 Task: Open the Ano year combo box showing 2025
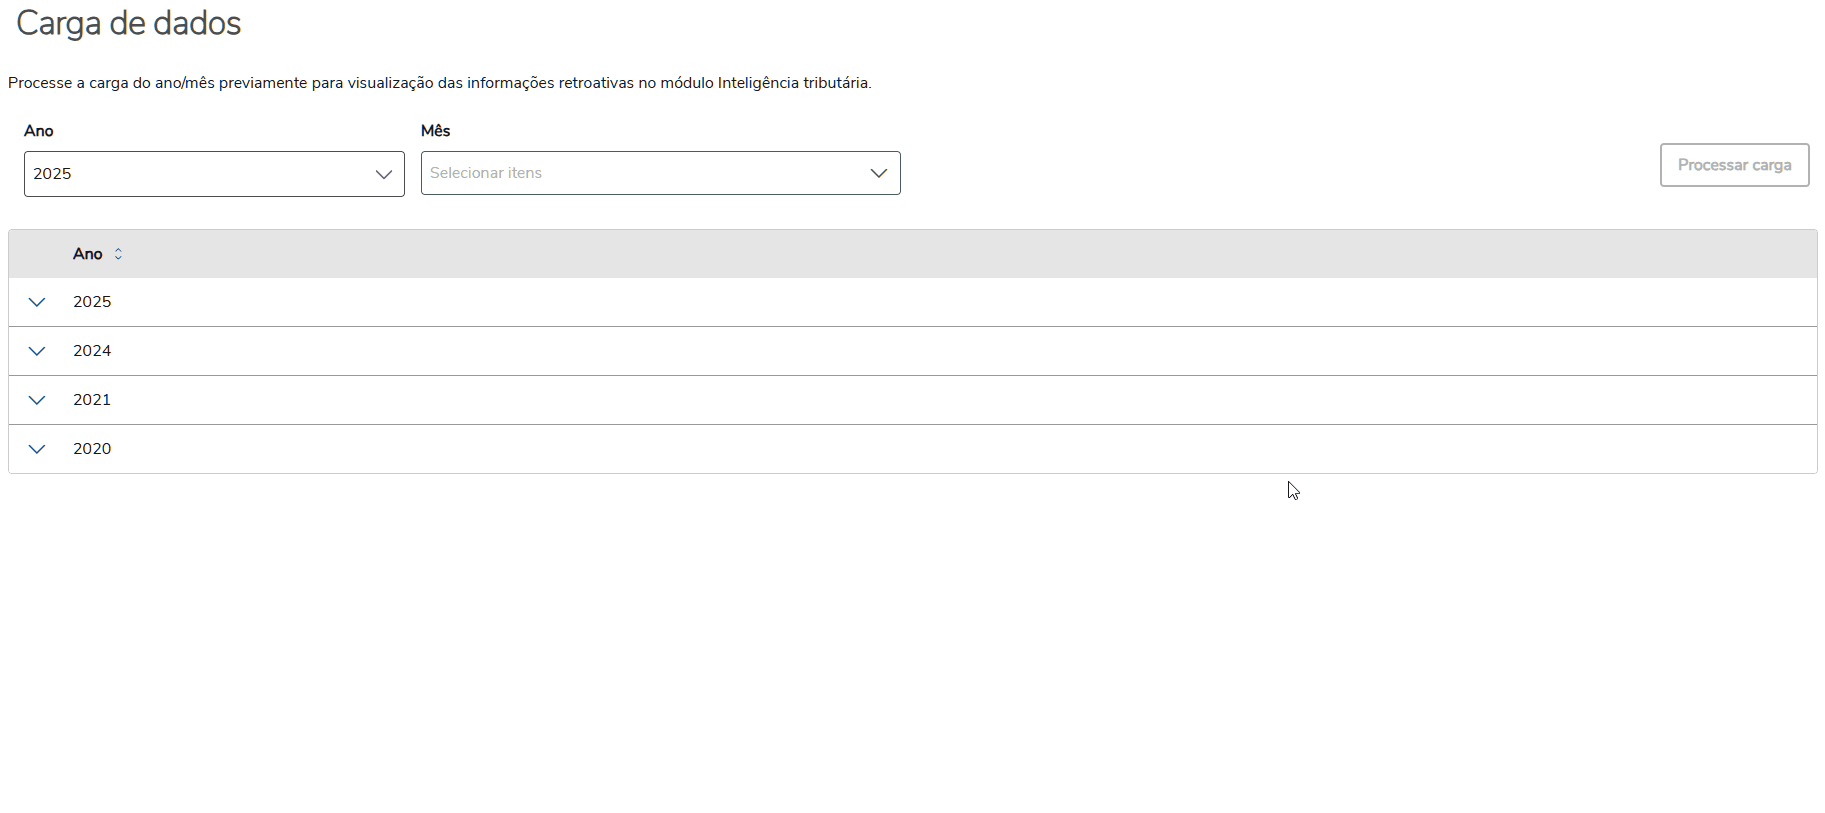point(200,174)
